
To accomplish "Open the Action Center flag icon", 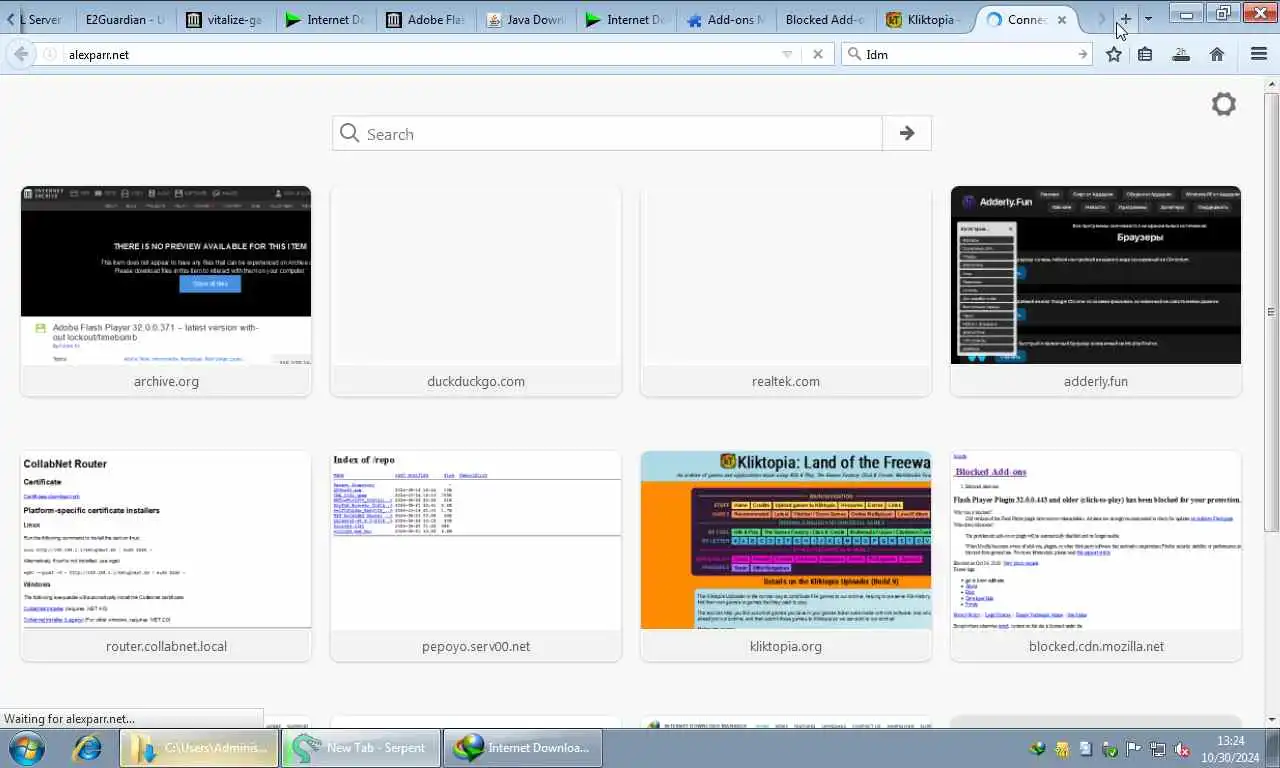I will [x=1134, y=749].
